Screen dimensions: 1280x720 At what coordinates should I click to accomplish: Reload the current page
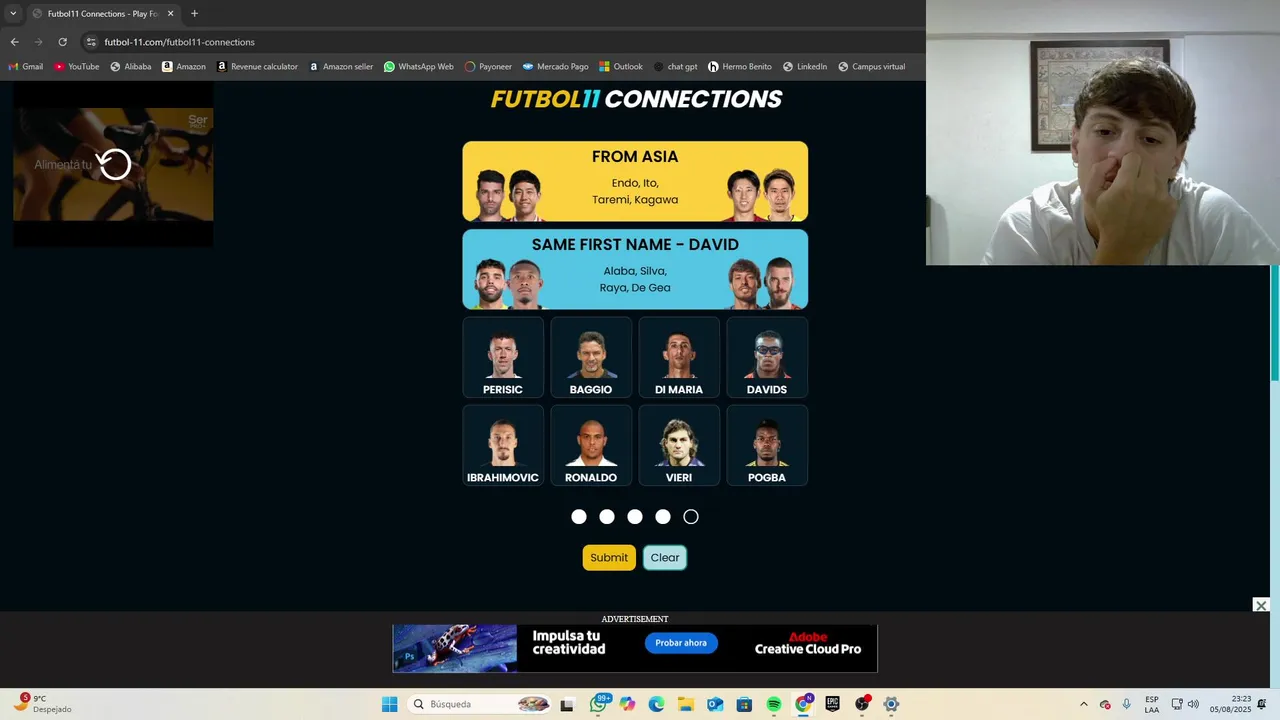(62, 42)
